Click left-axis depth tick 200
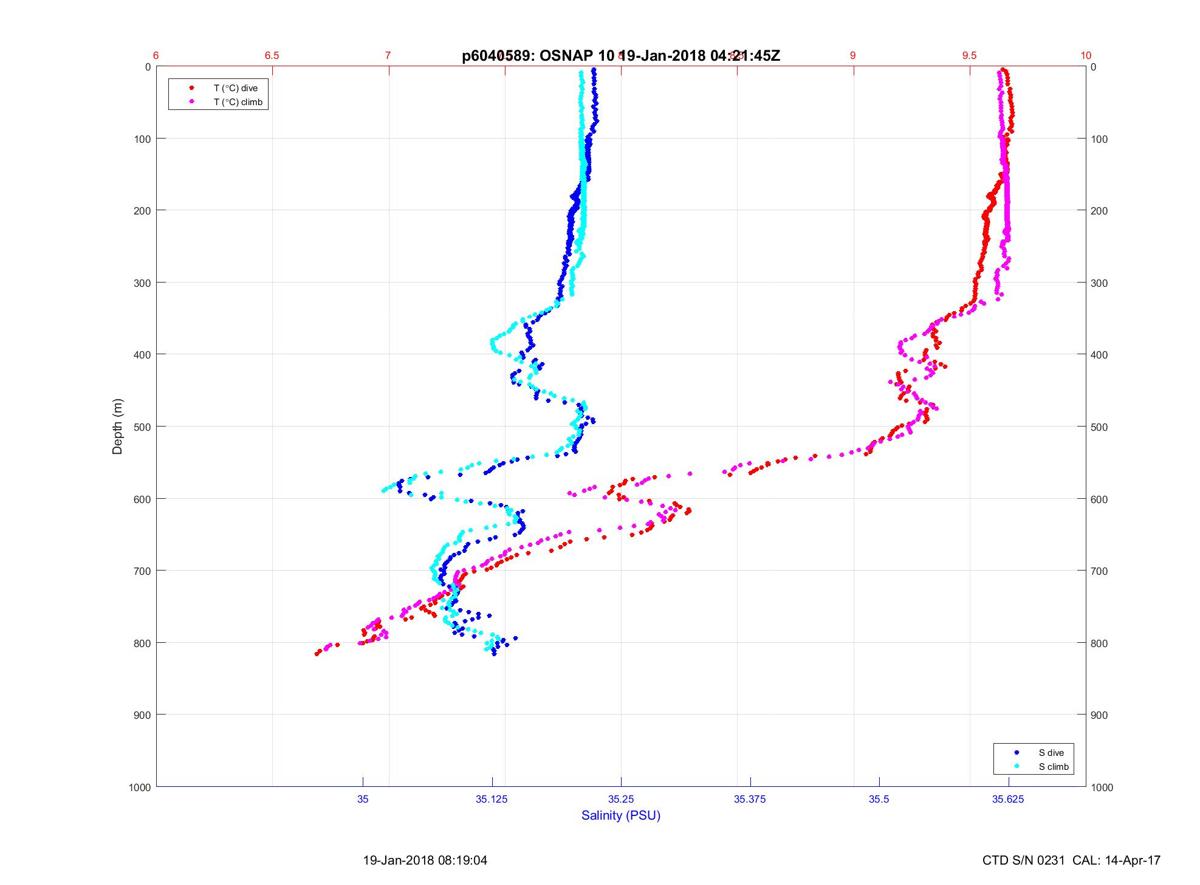1200x885 pixels. coord(142,211)
